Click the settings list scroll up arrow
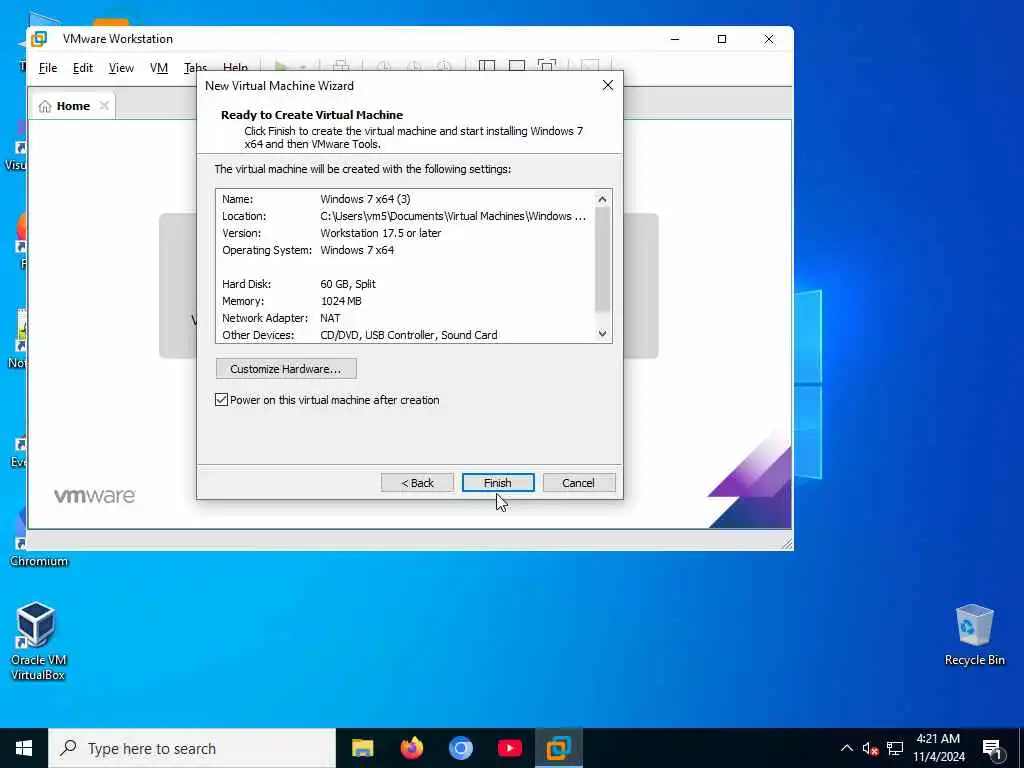 point(602,199)
